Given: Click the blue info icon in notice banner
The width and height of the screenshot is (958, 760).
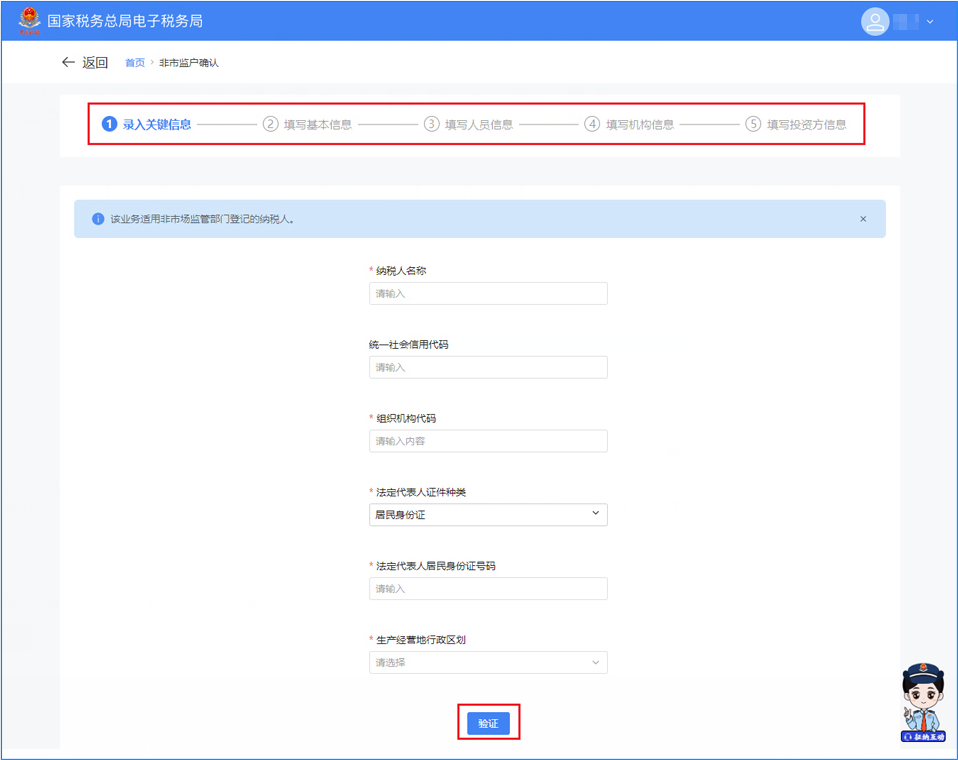Looking at the screenshot, I should click(98, 219).
